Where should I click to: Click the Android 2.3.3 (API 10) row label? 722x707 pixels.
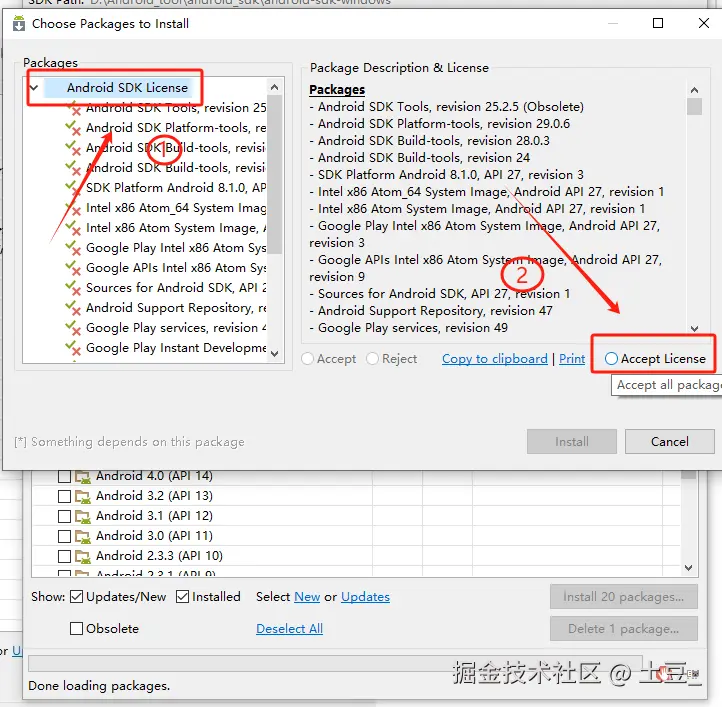click(159, 556)
